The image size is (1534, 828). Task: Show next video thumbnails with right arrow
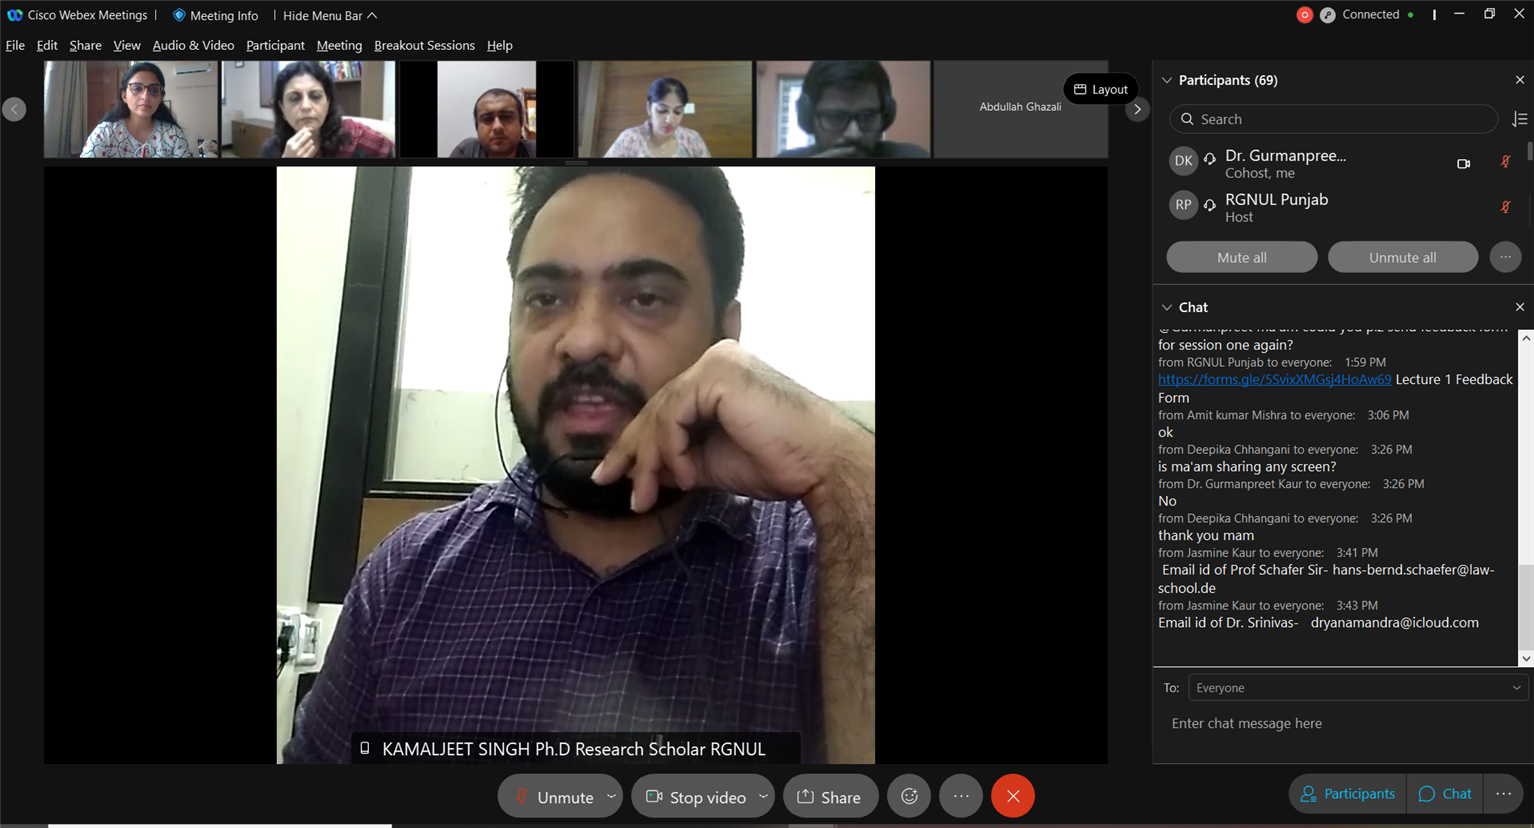pyautogui.click(x=1137, y=109)
